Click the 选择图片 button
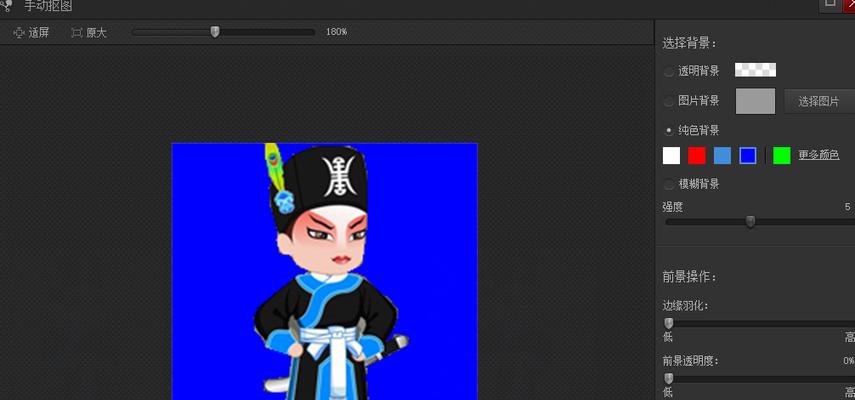The image size is (855, 400). (x=819, y=101)
